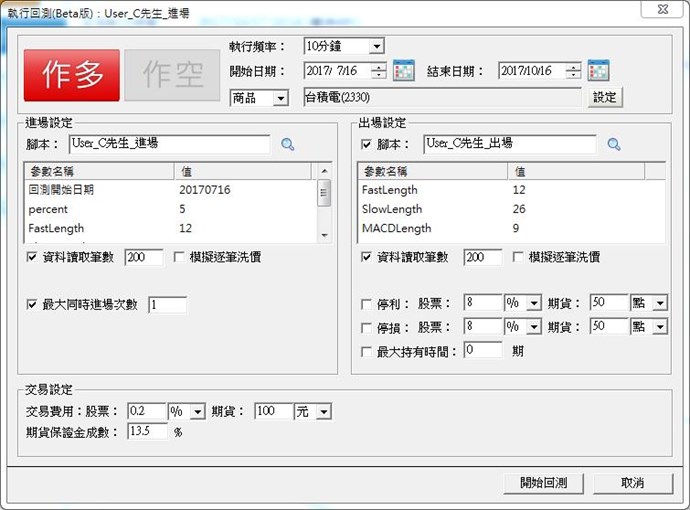Viewport: 690px width, 510px height.
Task: Click the 開始回測 button
Action: coord(543,483)
